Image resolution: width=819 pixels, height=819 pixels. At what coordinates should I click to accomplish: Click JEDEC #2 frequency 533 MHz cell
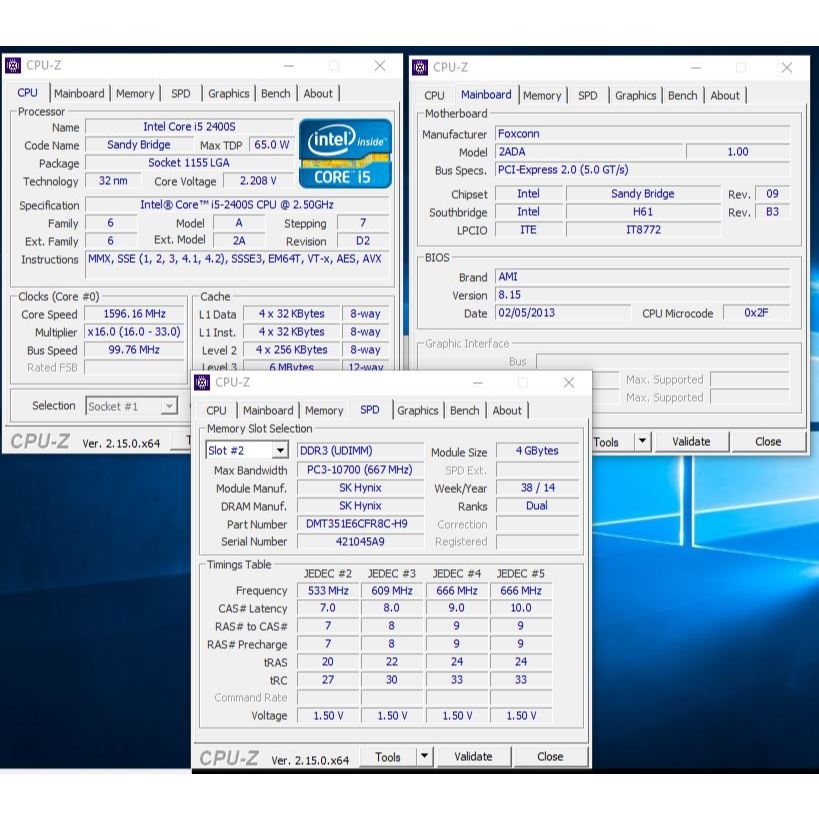tap(328, 591)
